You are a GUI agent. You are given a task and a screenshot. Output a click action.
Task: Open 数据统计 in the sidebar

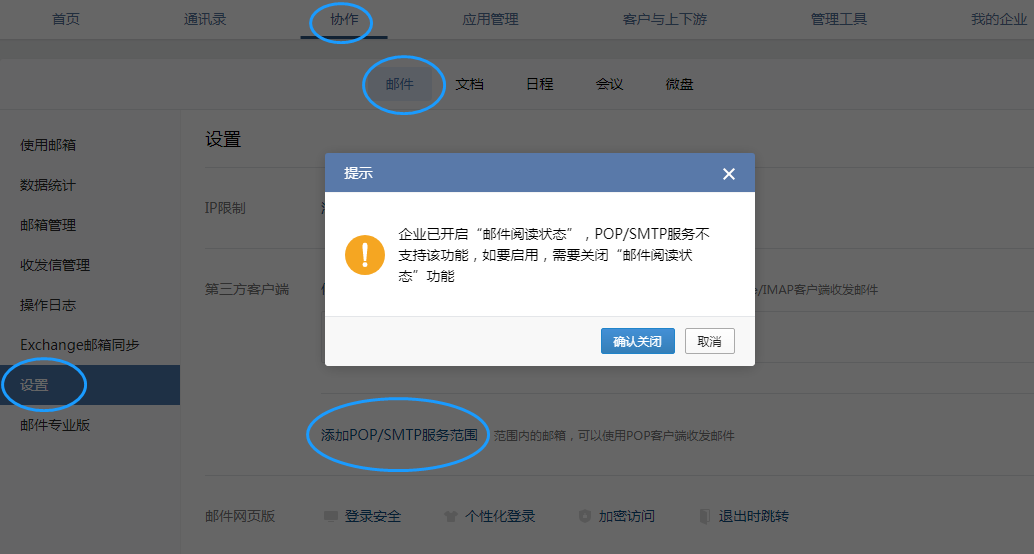[x=48, y=185]
